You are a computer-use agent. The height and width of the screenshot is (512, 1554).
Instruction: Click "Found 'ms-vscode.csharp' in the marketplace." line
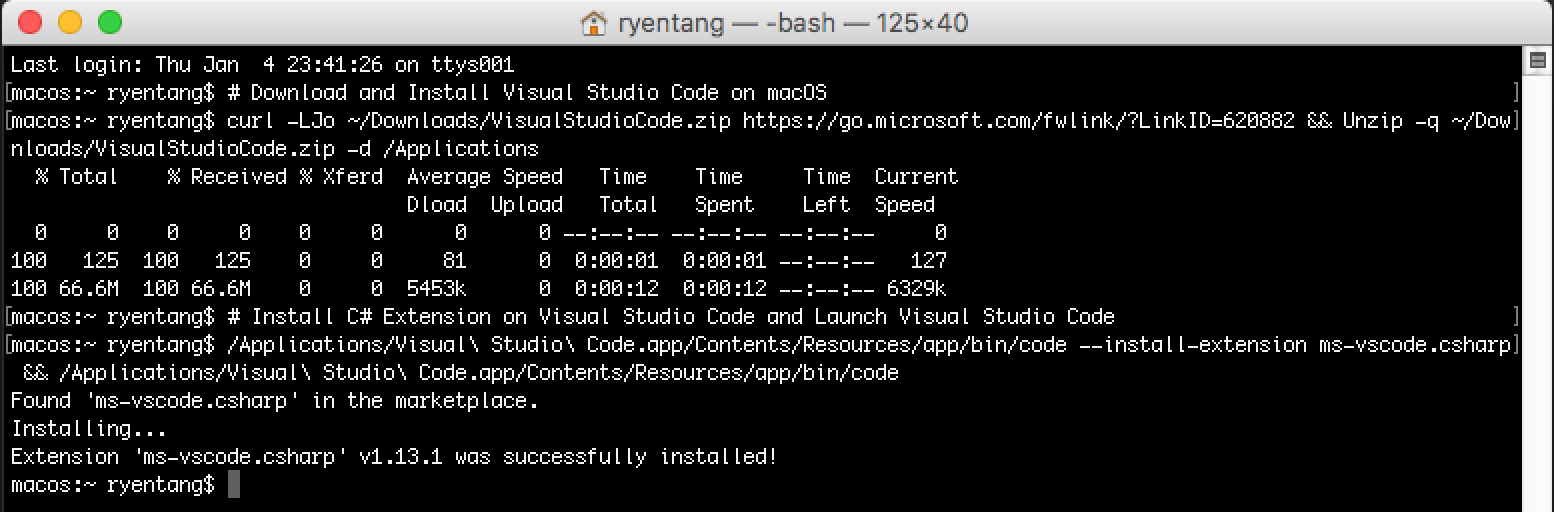tap(274, 401)
